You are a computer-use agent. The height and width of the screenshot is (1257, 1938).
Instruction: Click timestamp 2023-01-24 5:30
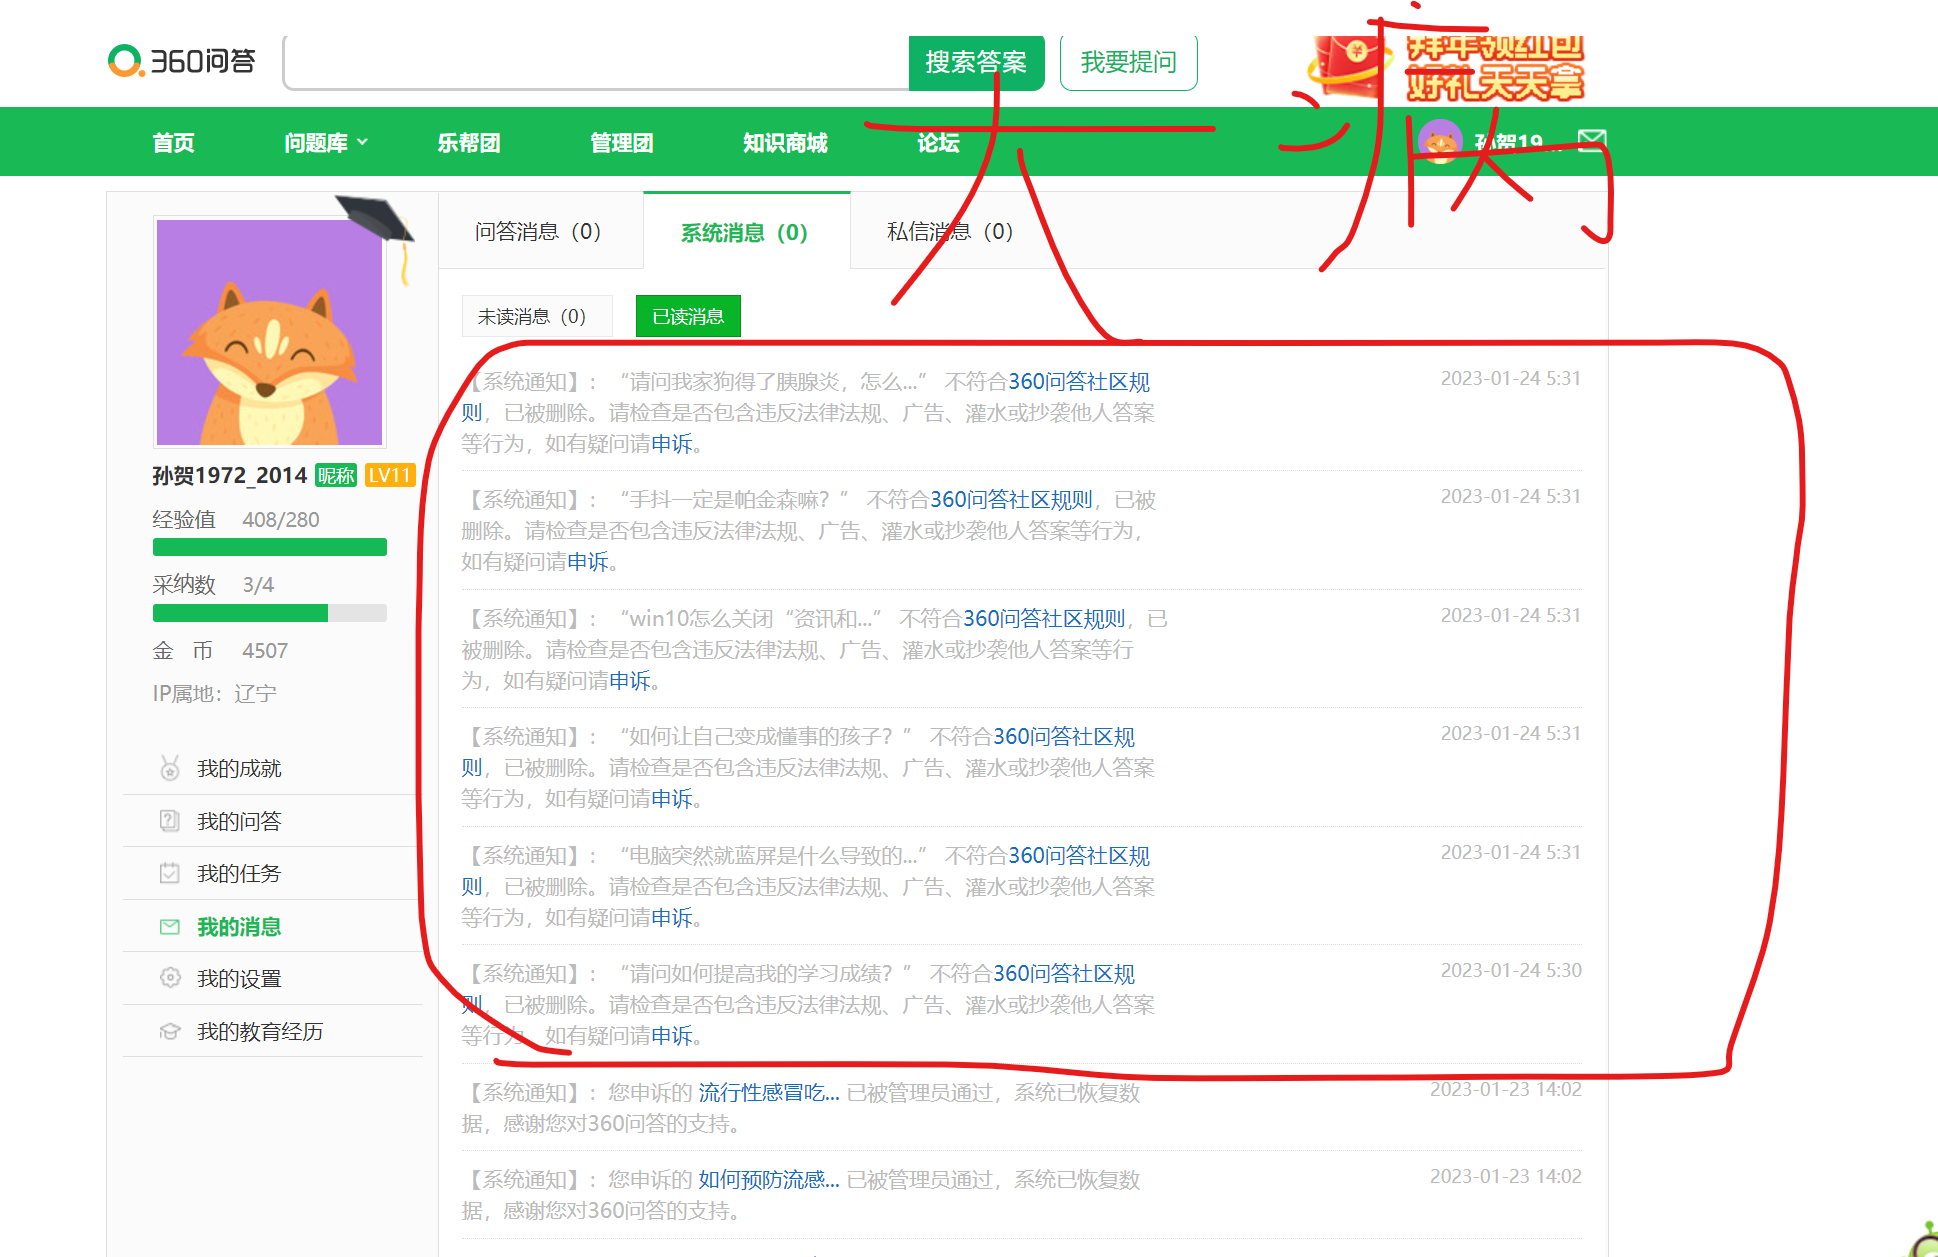point(1510,970)
